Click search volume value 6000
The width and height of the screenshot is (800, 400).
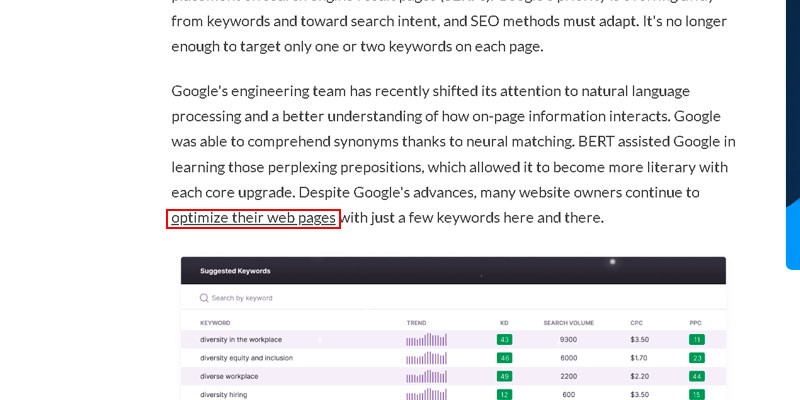(568, 358)
